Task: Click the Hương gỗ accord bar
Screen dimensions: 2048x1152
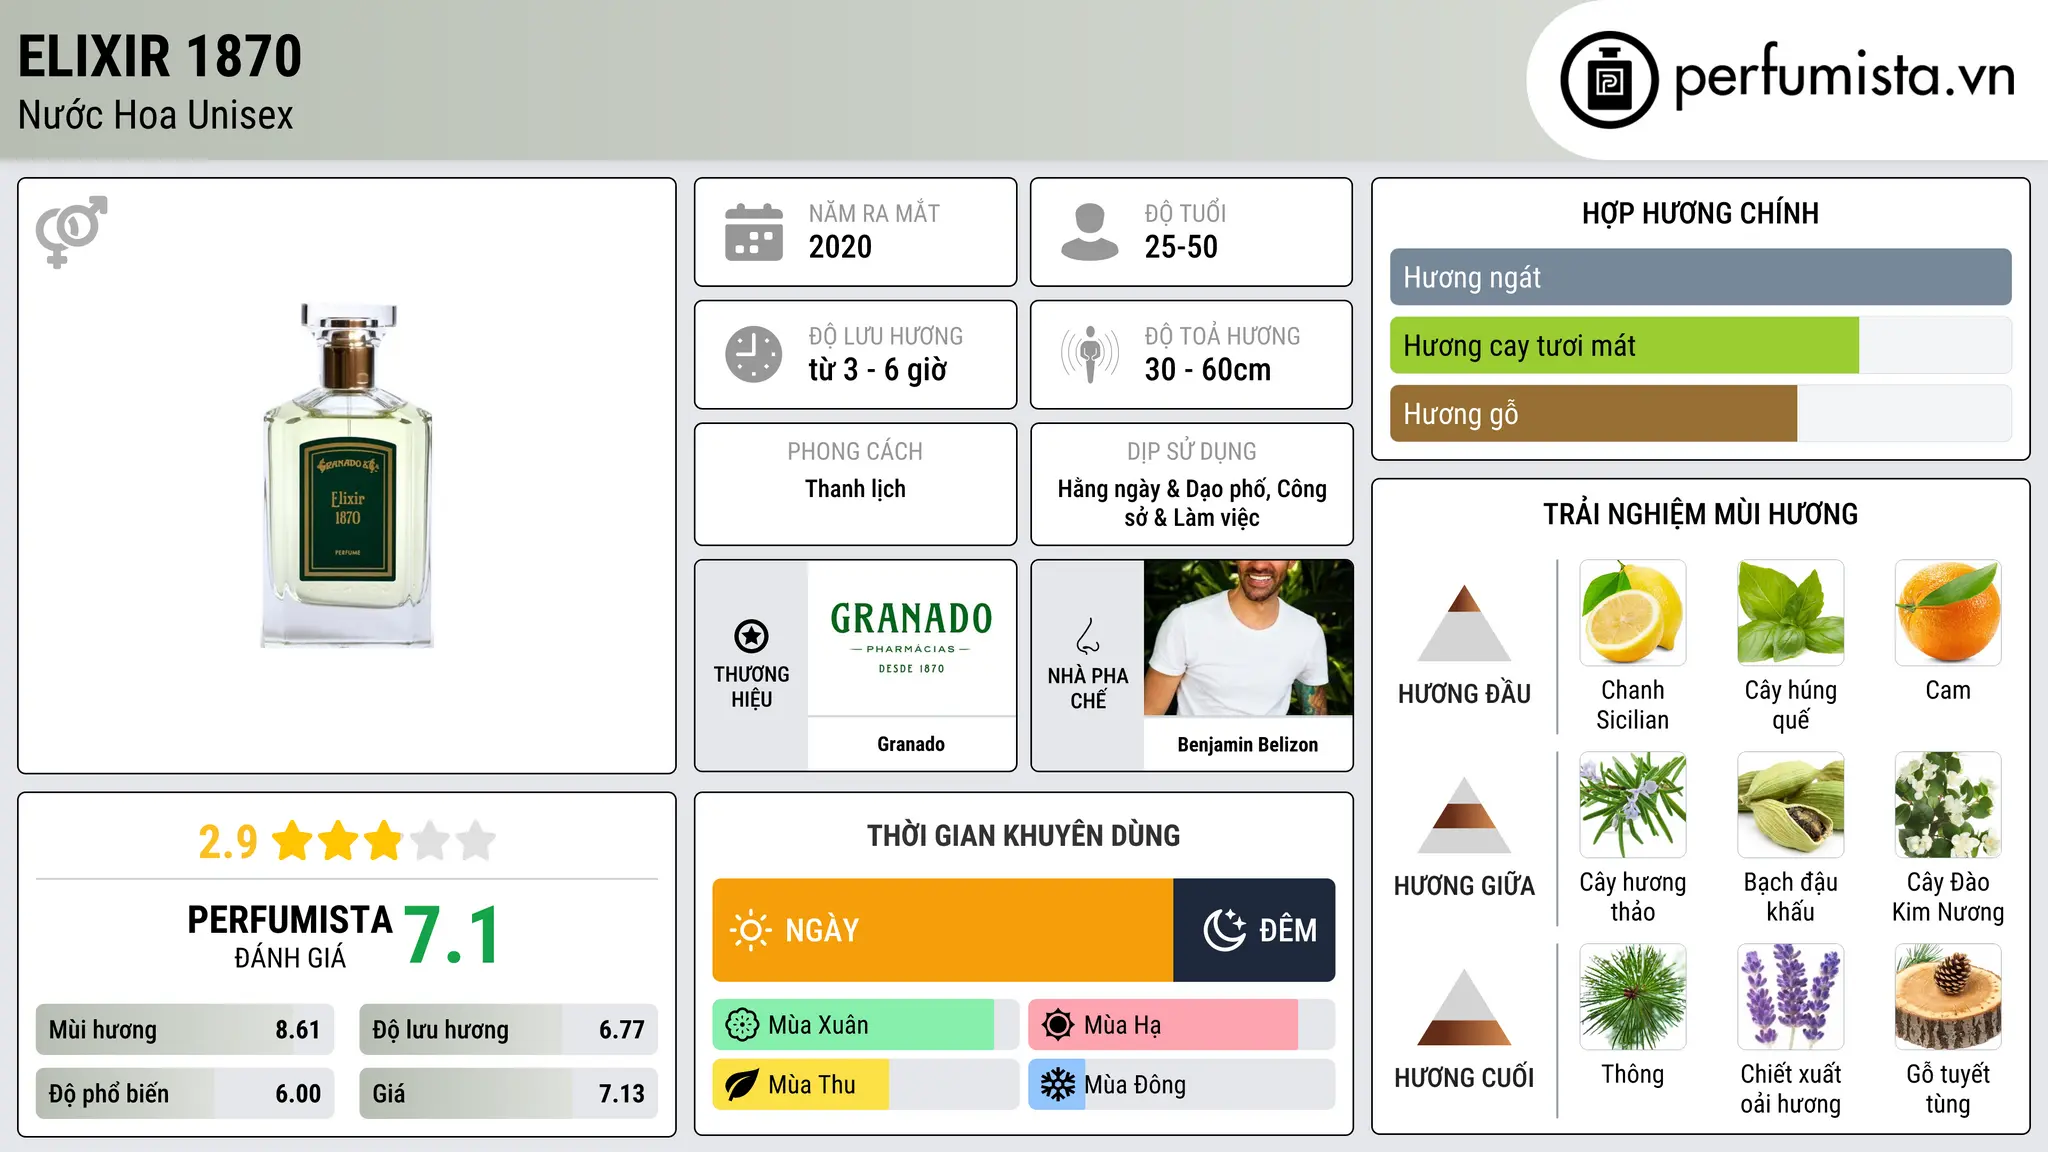Action: point(1700,413)
